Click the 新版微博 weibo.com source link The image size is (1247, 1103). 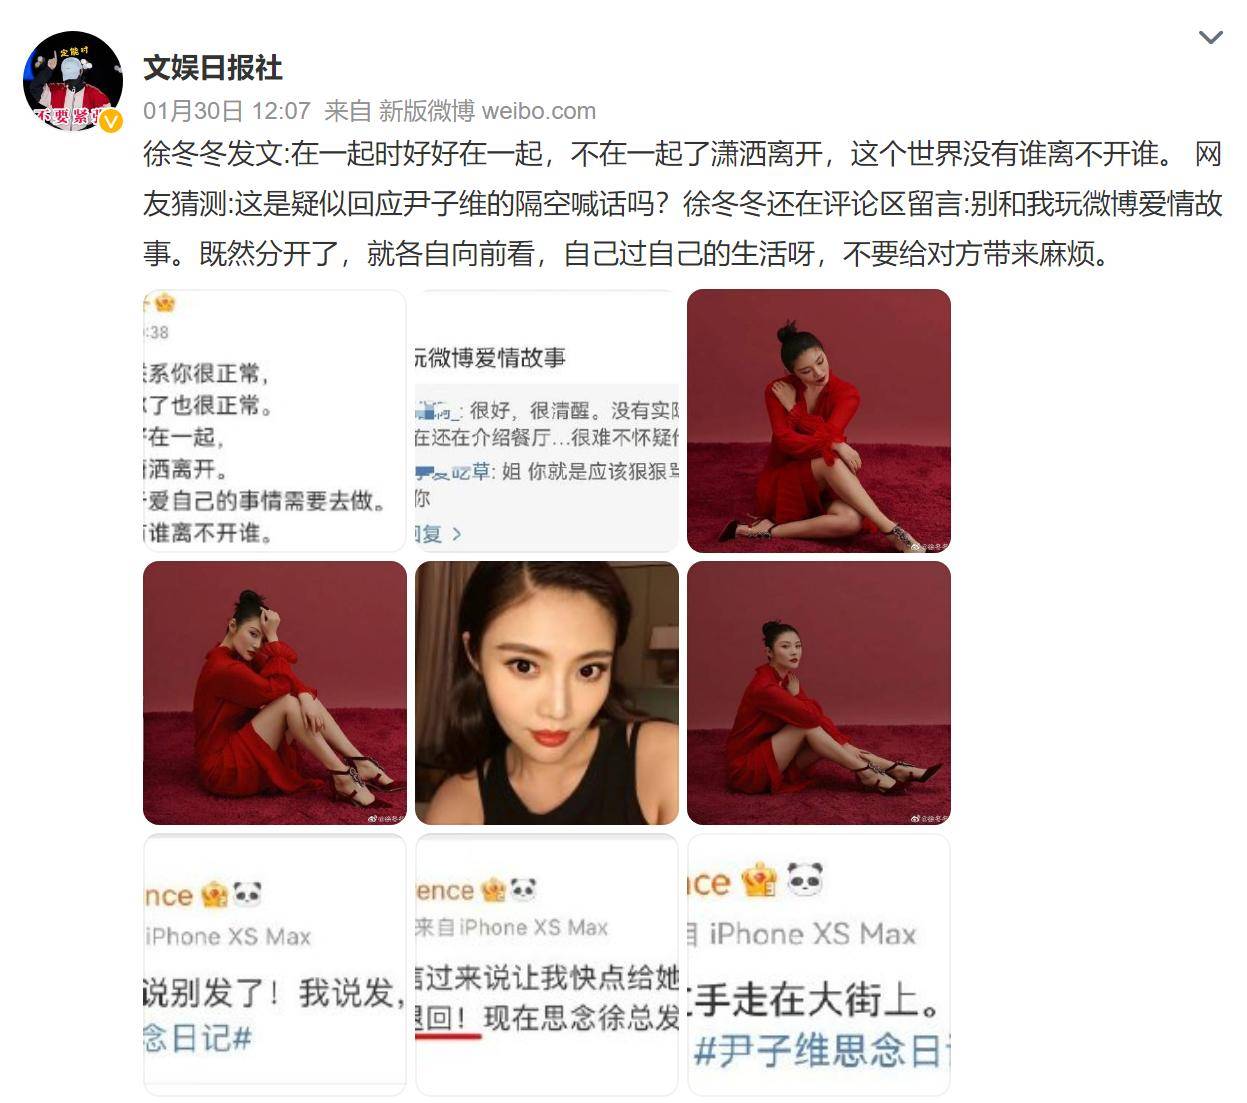[x=487, y=111]
